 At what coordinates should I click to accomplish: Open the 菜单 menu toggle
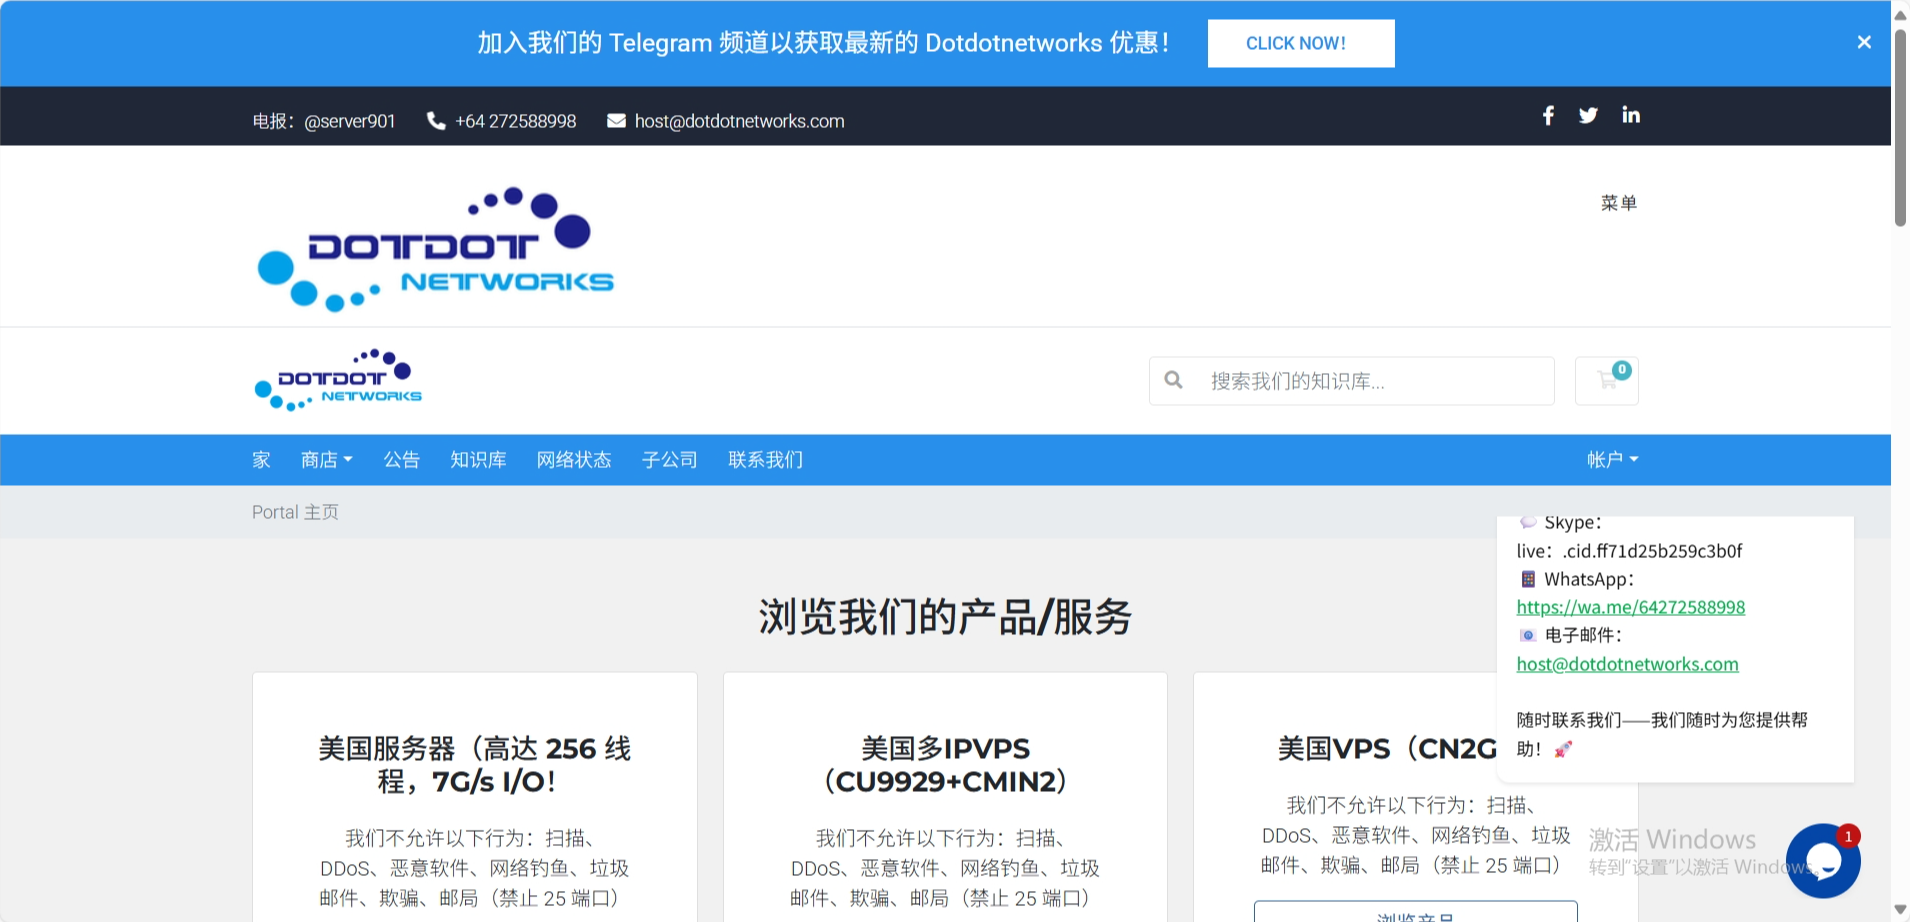tap(1618, 203)
